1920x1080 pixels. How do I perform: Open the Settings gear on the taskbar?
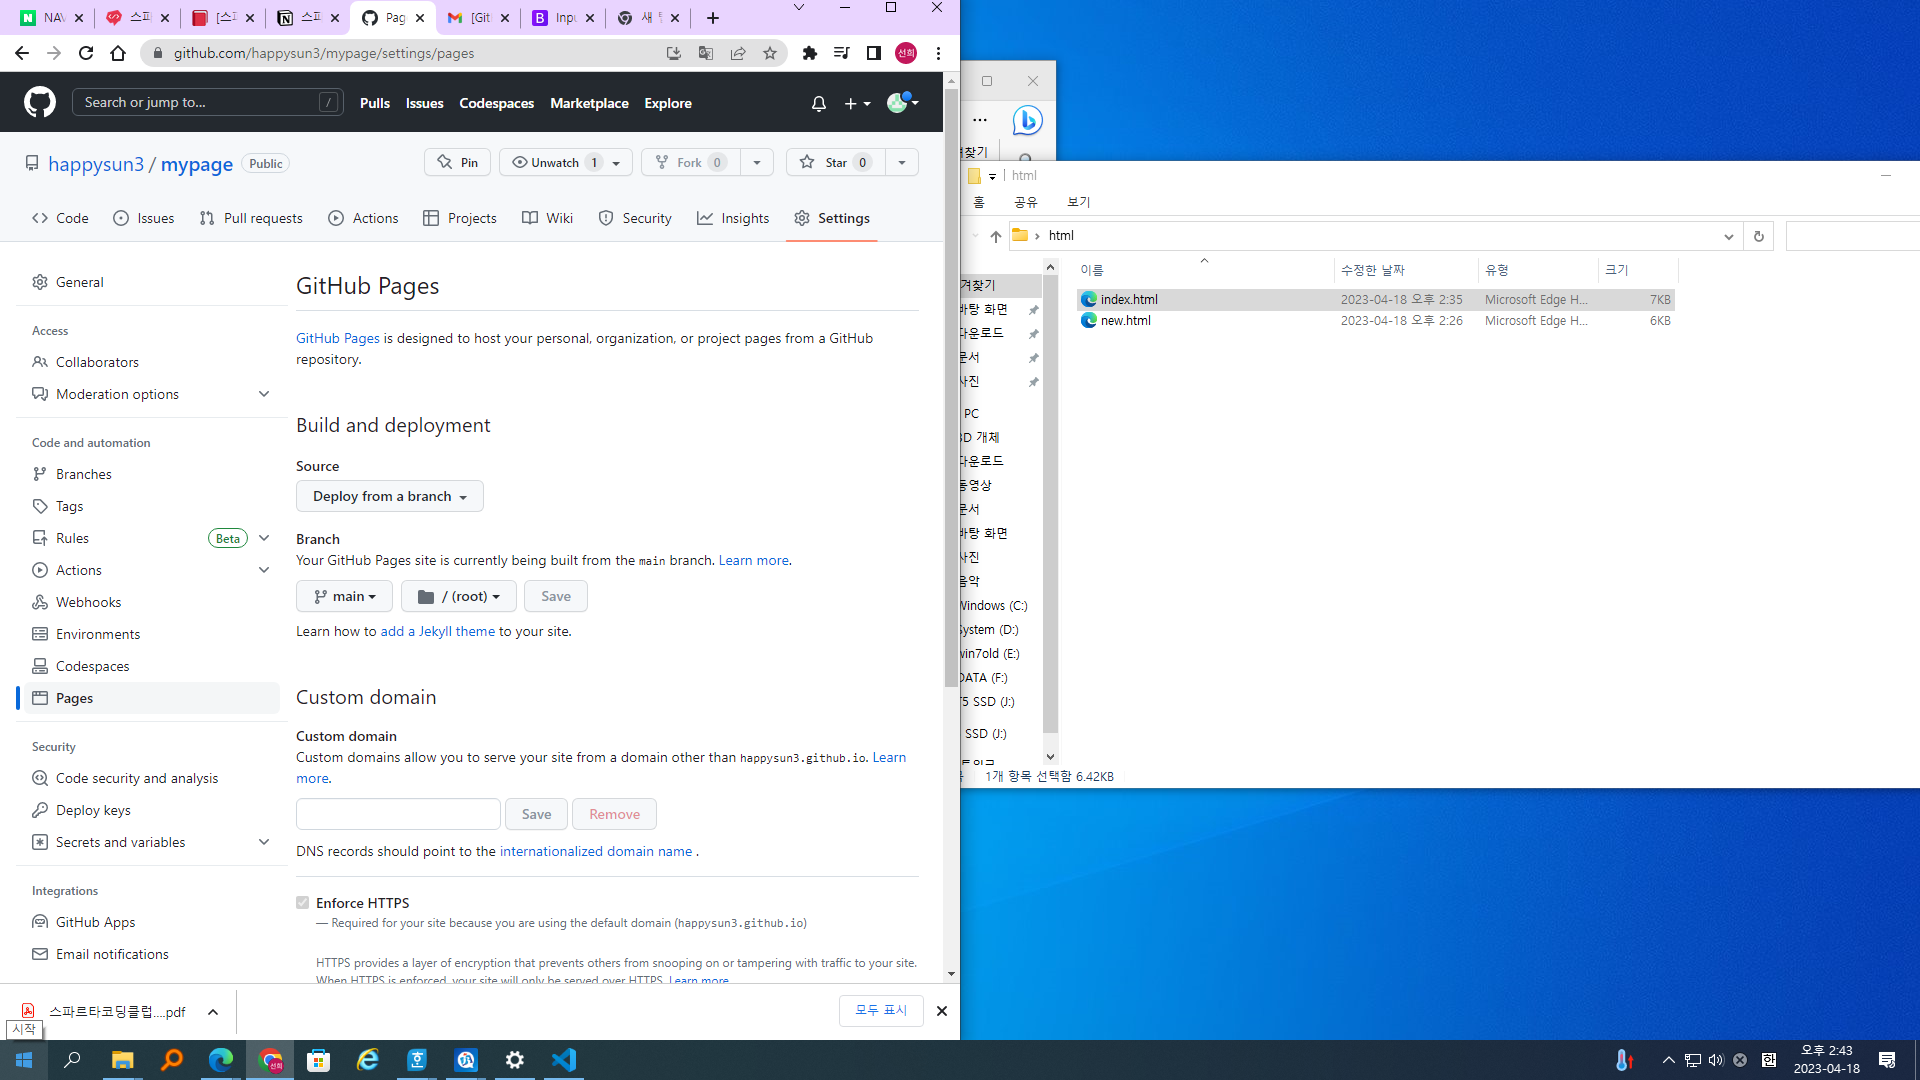[515, 1060]
